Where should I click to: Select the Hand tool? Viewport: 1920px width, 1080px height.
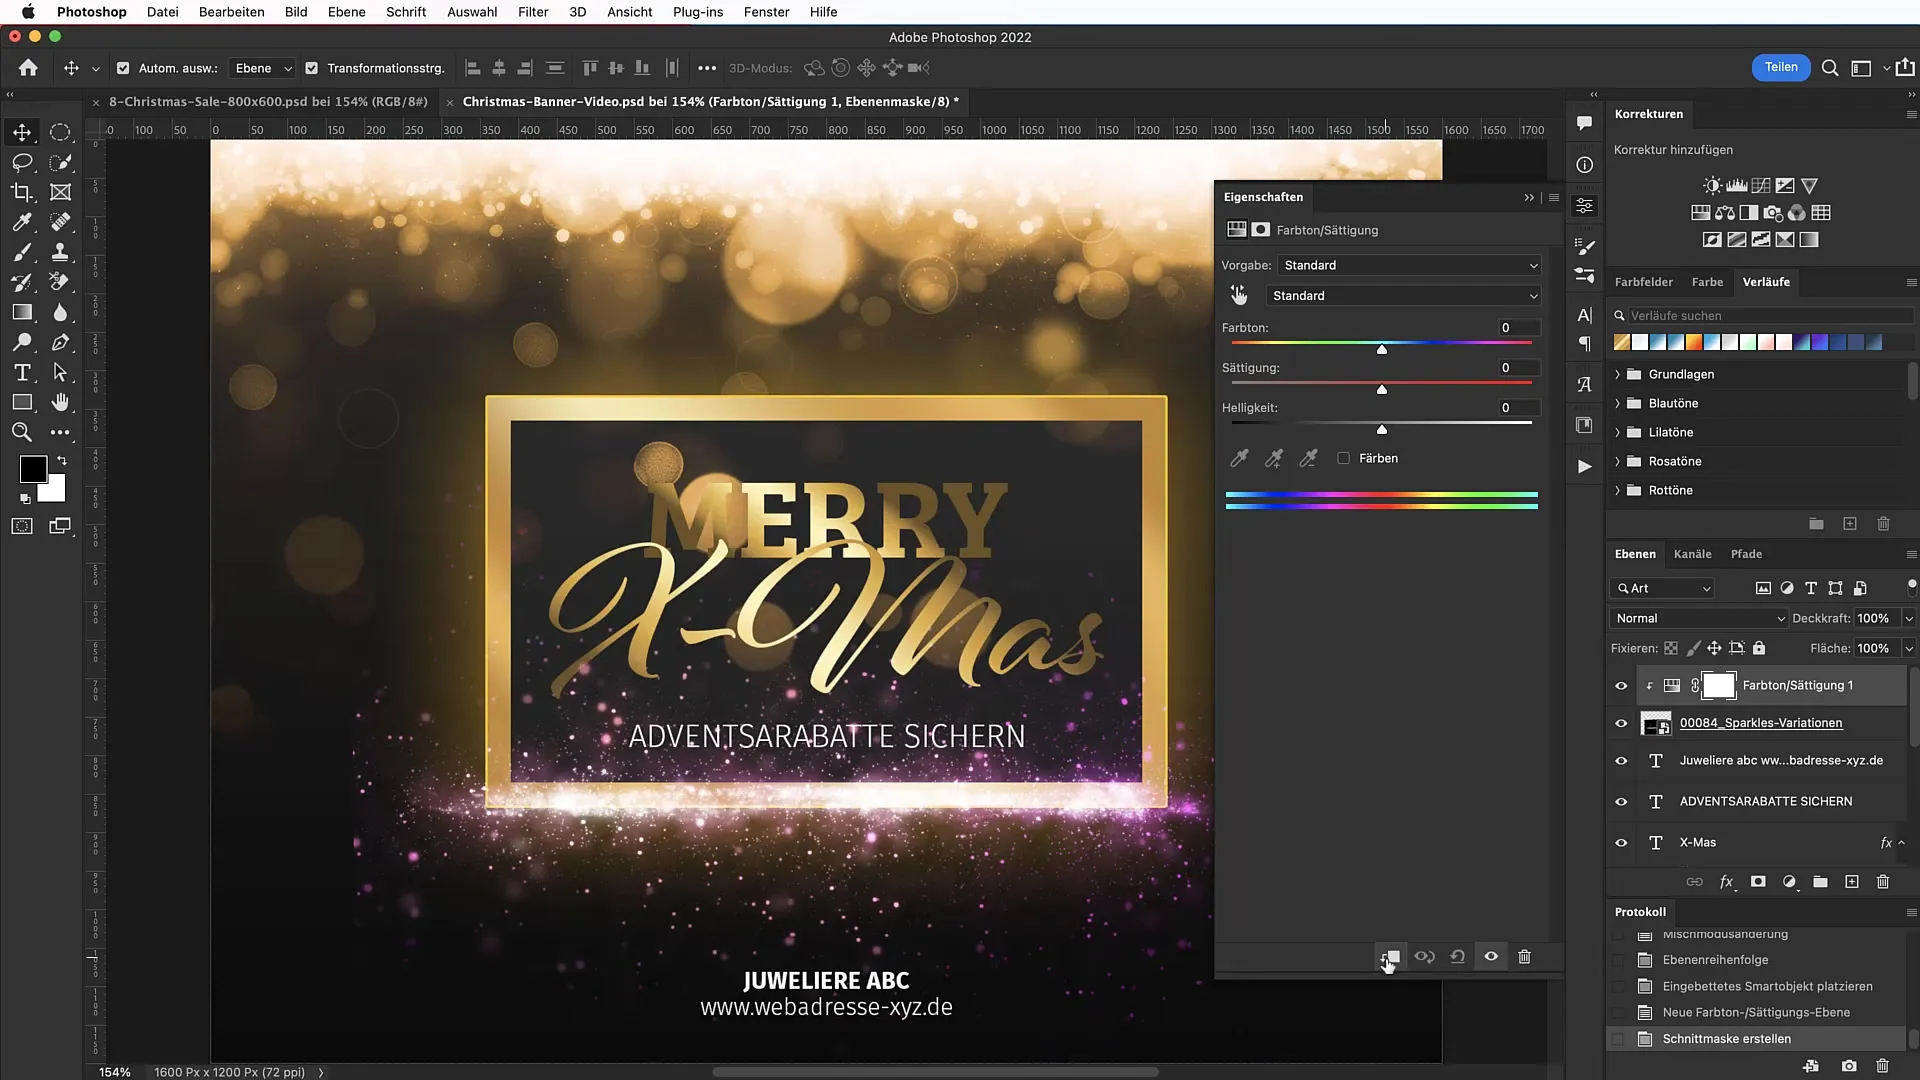(x=60, y=402)
